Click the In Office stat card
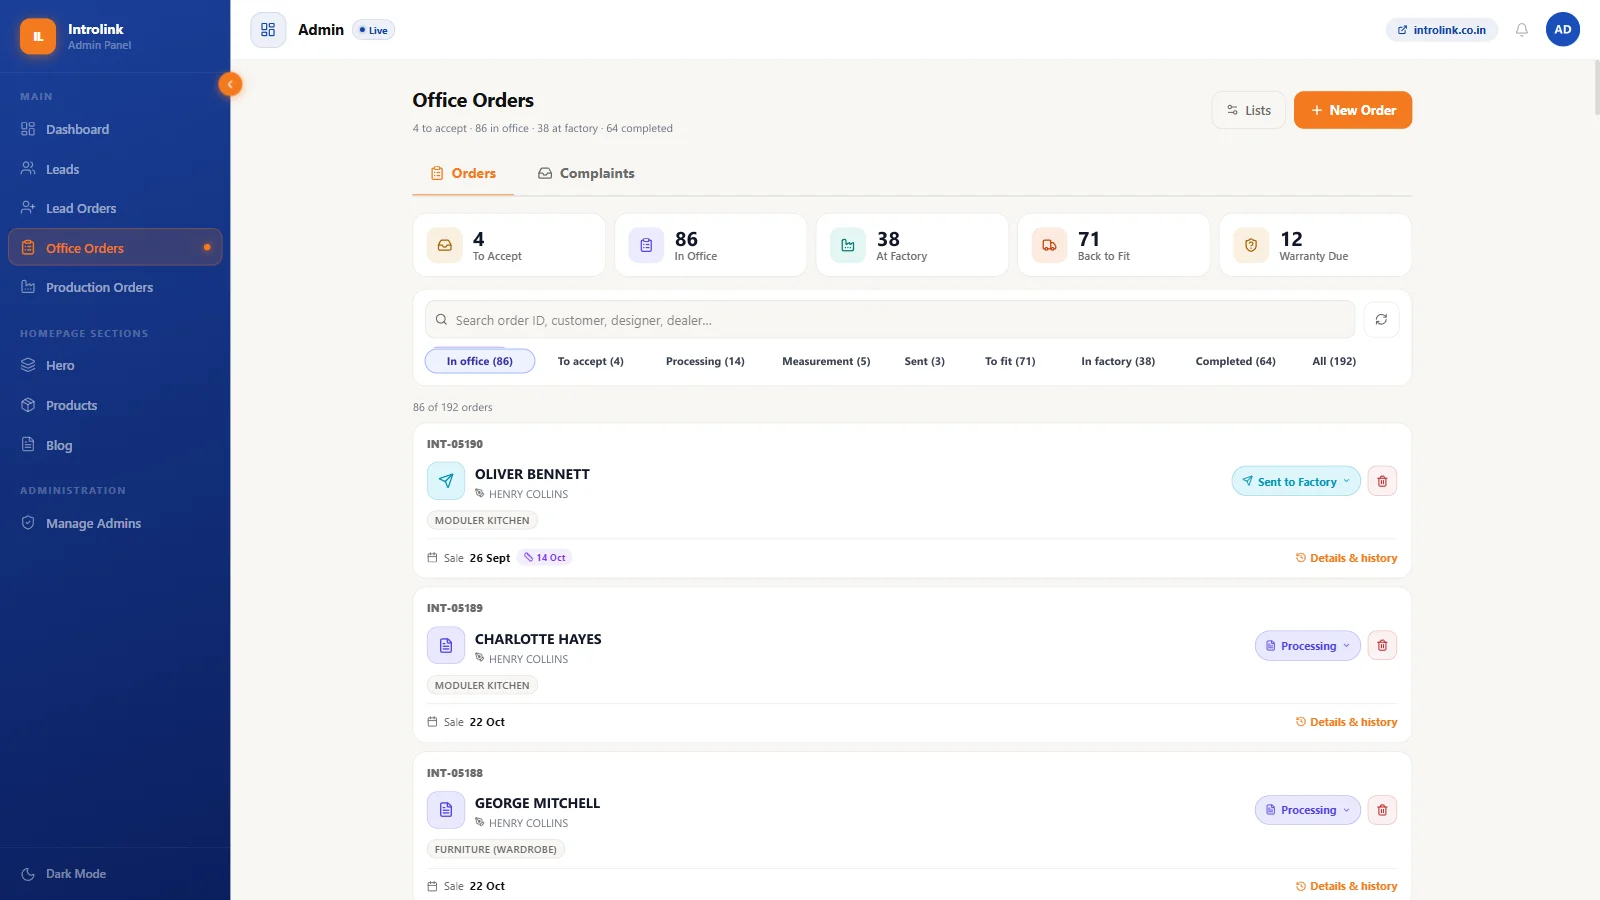Screen dimensions: 1600x900 (x=711, y=245)
